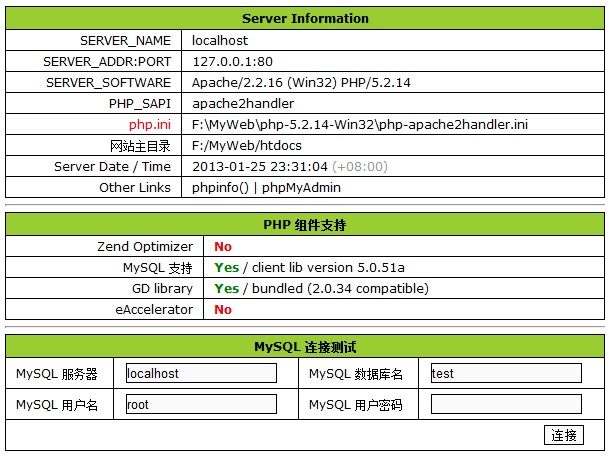Select the F:/MyWeb/htdocs directory value

[x=247, y=146]
